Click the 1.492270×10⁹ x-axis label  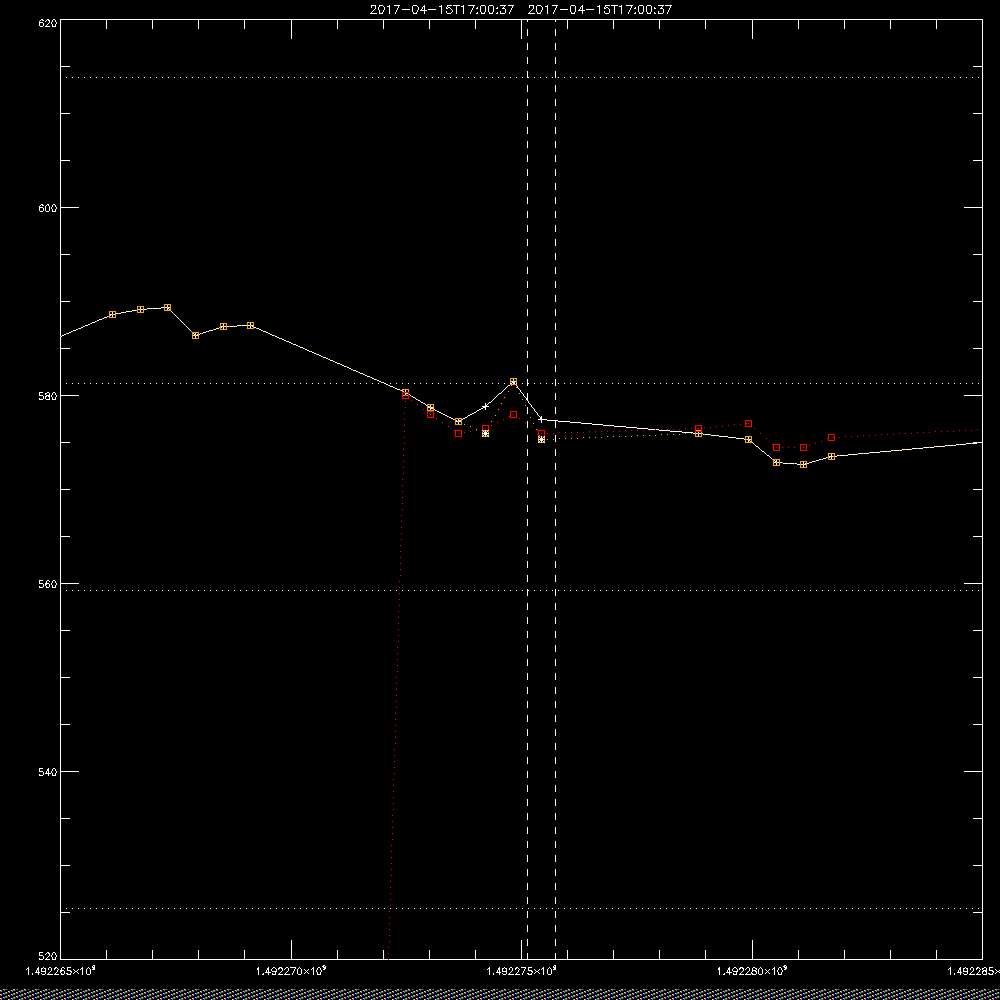pyautogui.click(x=291, y=971)
